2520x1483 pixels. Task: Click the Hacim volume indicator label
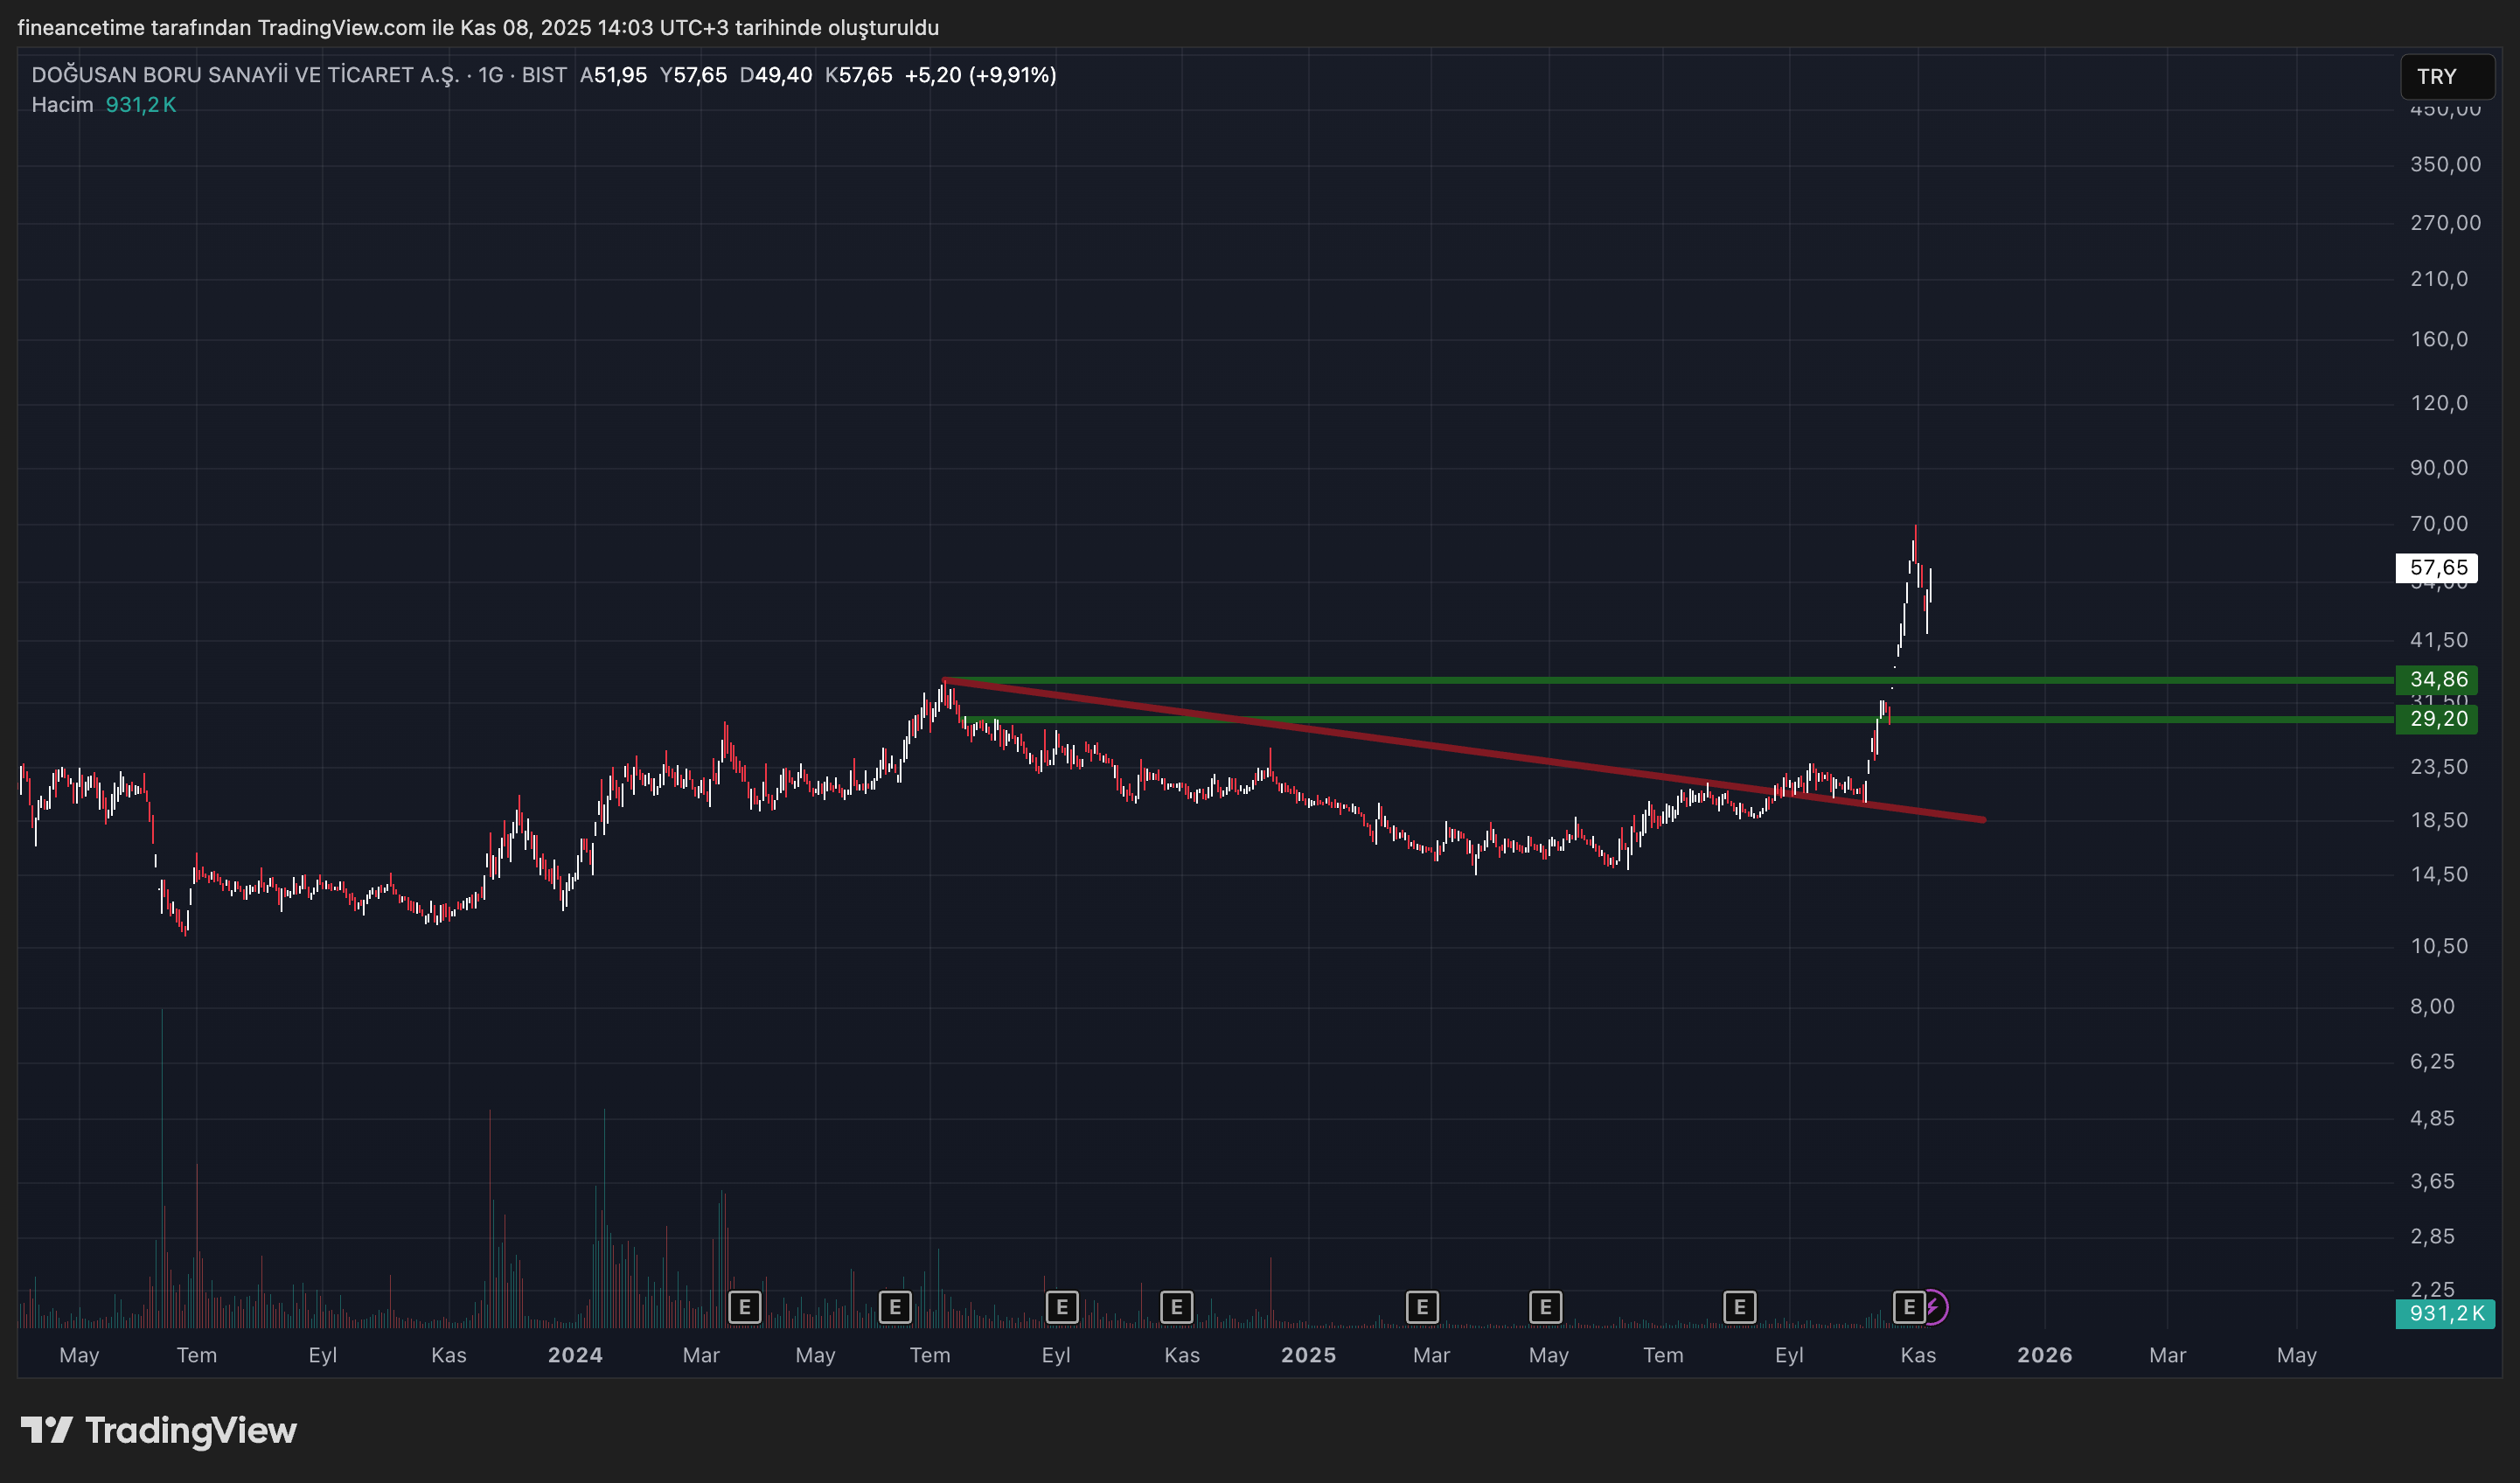tap(62, 105)
